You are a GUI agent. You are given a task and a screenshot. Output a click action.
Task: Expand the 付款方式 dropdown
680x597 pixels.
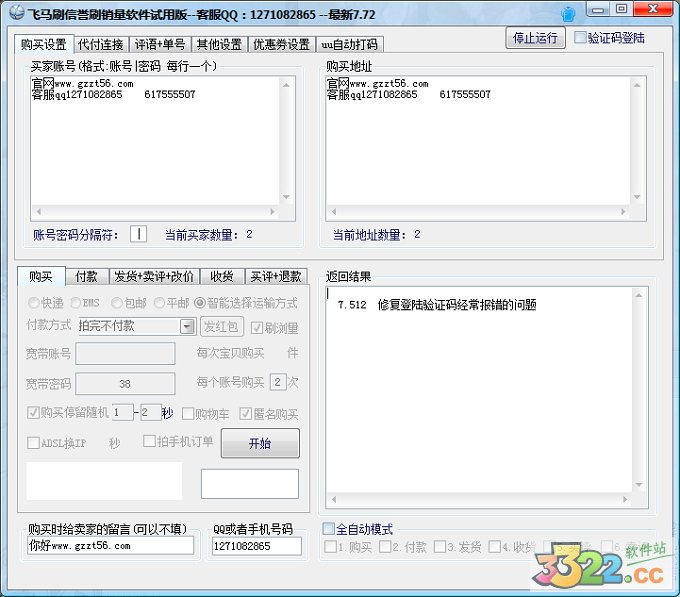click(187, 326)
